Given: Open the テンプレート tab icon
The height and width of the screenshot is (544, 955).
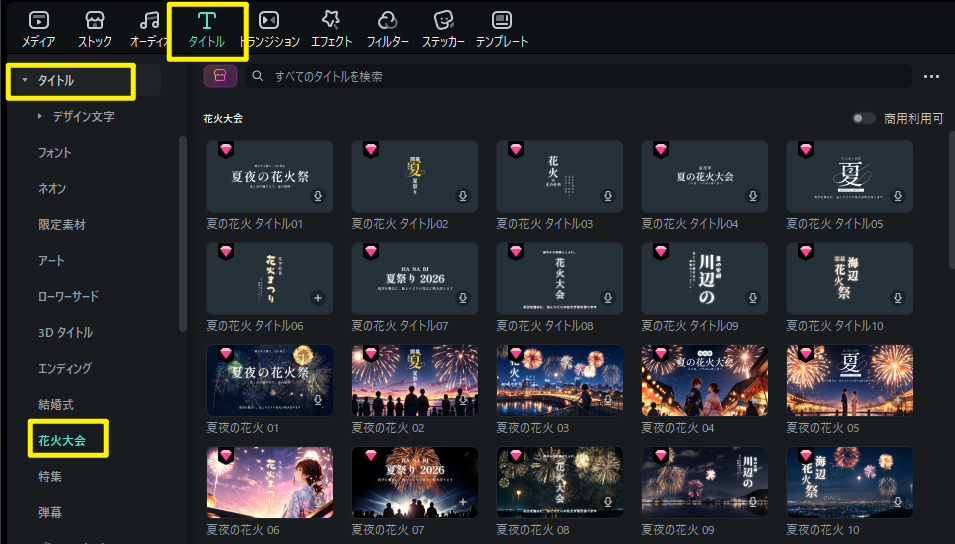Looking at the screenshot, I should pos(502,21).
